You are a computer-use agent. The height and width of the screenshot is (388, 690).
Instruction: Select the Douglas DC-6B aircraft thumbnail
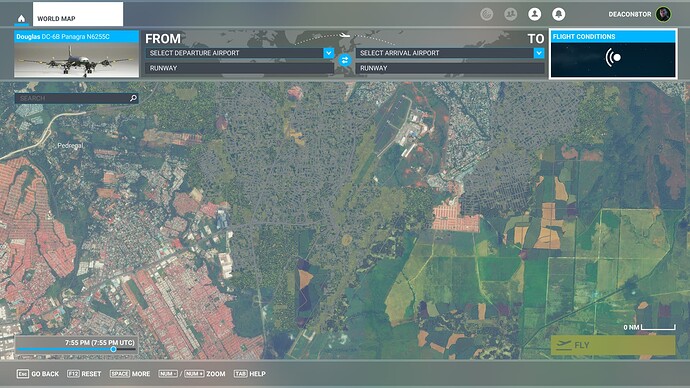coord(77,54)
